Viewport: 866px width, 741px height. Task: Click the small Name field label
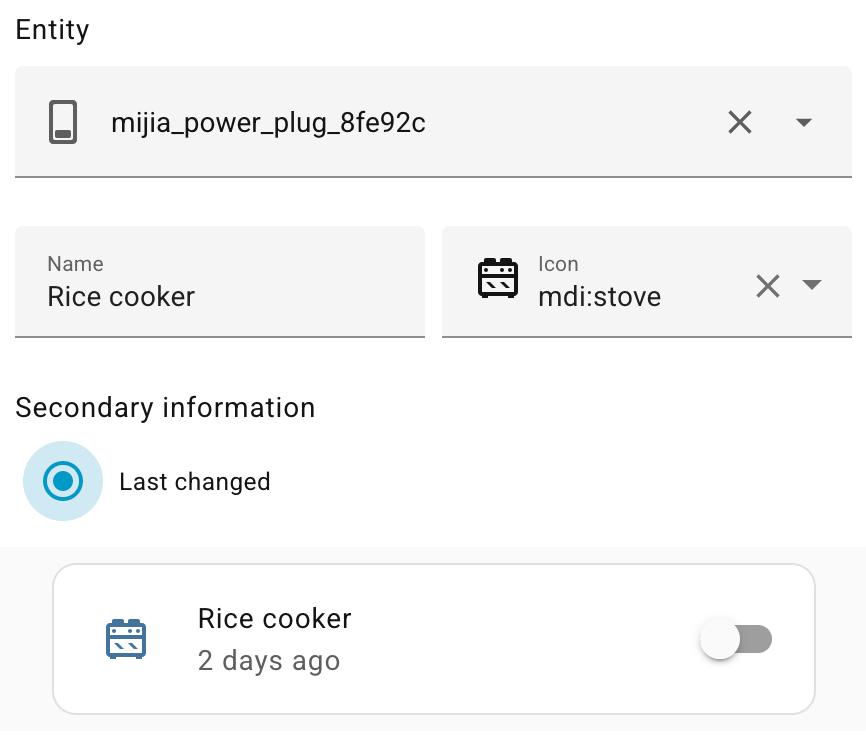point(75,264)
